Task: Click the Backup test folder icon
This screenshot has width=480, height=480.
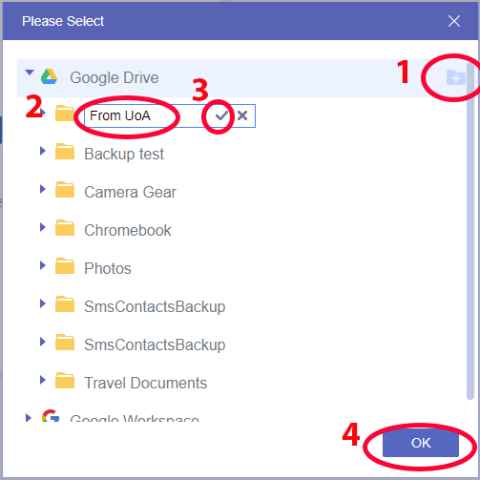Action: (65, 152)
